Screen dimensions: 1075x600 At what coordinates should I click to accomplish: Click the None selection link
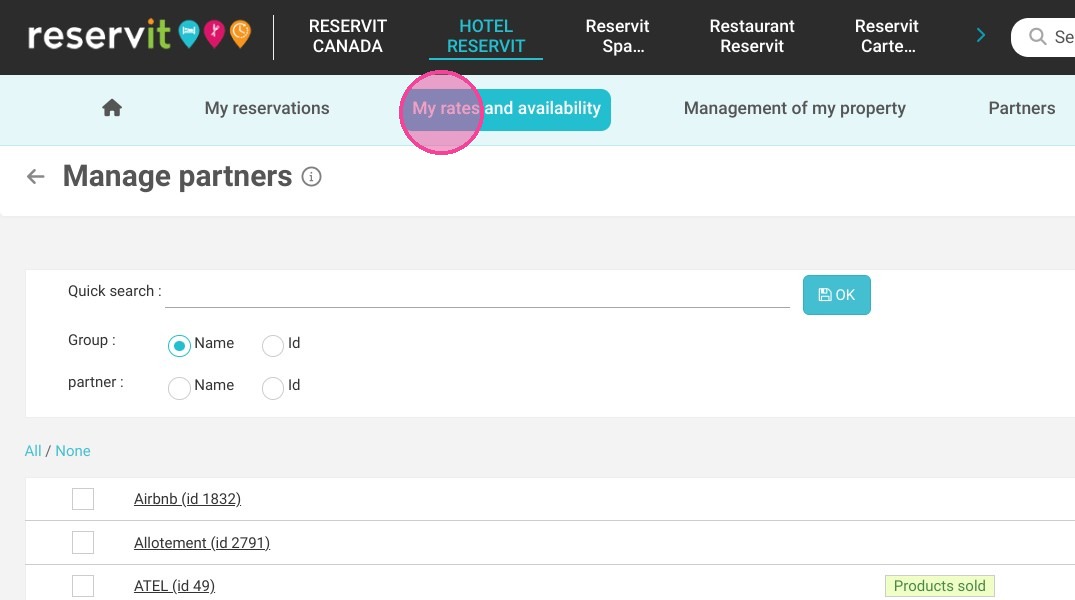pyautogui.click(x=73, y=451)
